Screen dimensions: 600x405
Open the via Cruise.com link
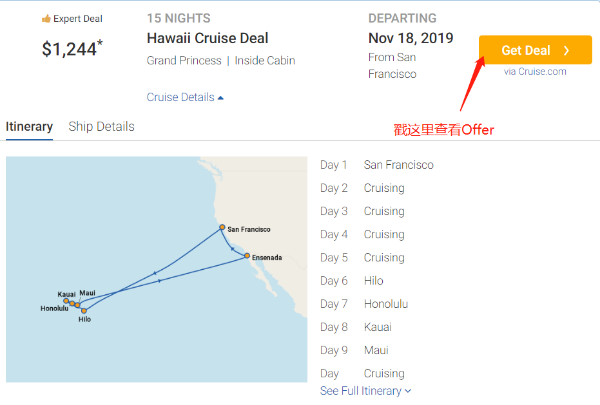[535, 72]
